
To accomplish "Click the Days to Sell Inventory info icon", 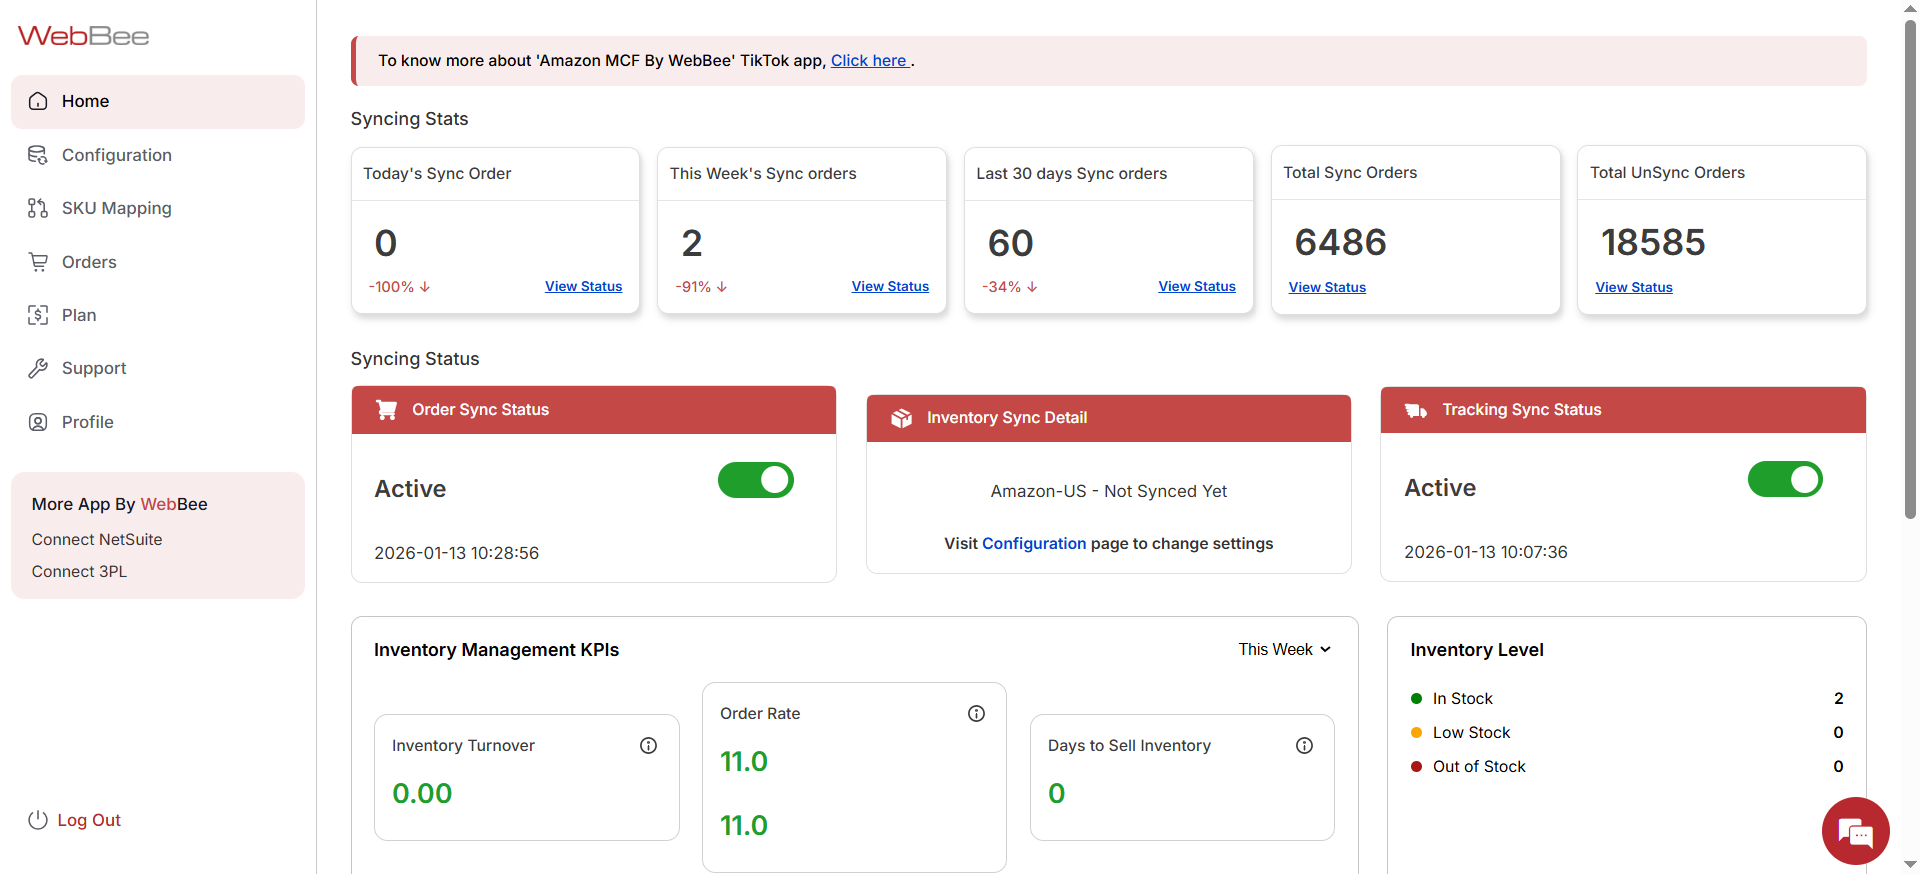I will (x=1304, y=745).
